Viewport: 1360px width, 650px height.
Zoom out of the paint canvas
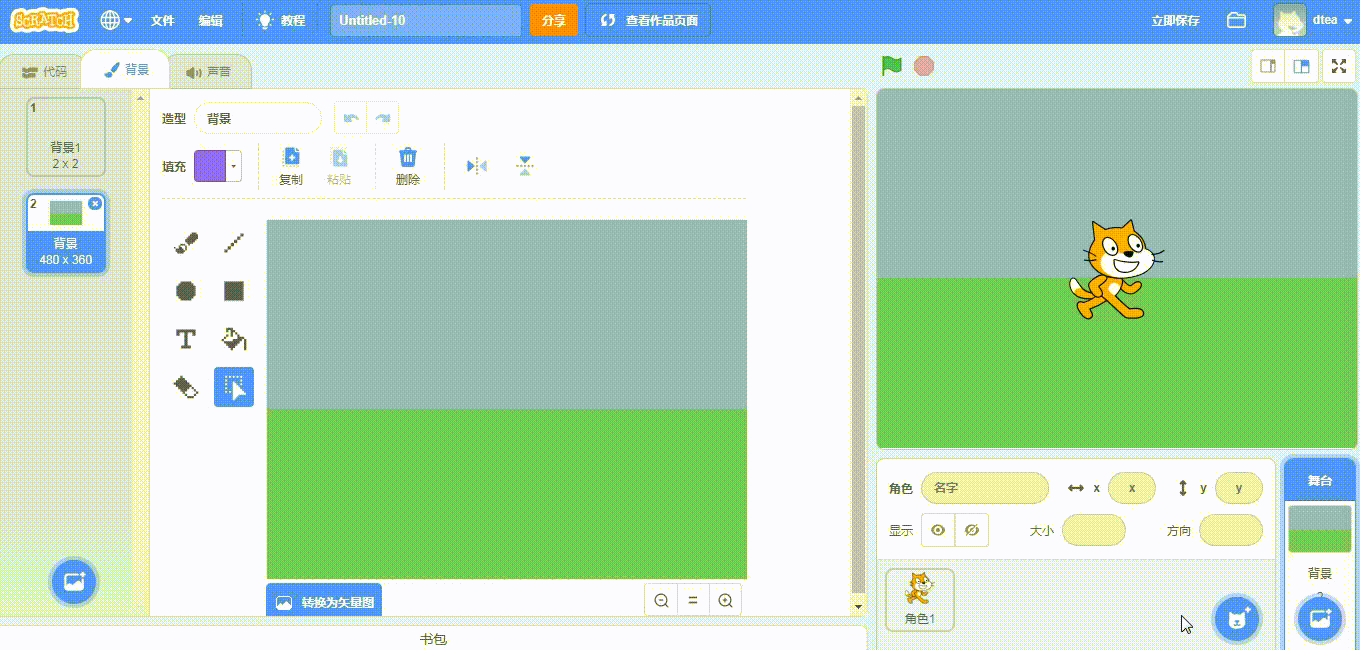tap(661, 601)
